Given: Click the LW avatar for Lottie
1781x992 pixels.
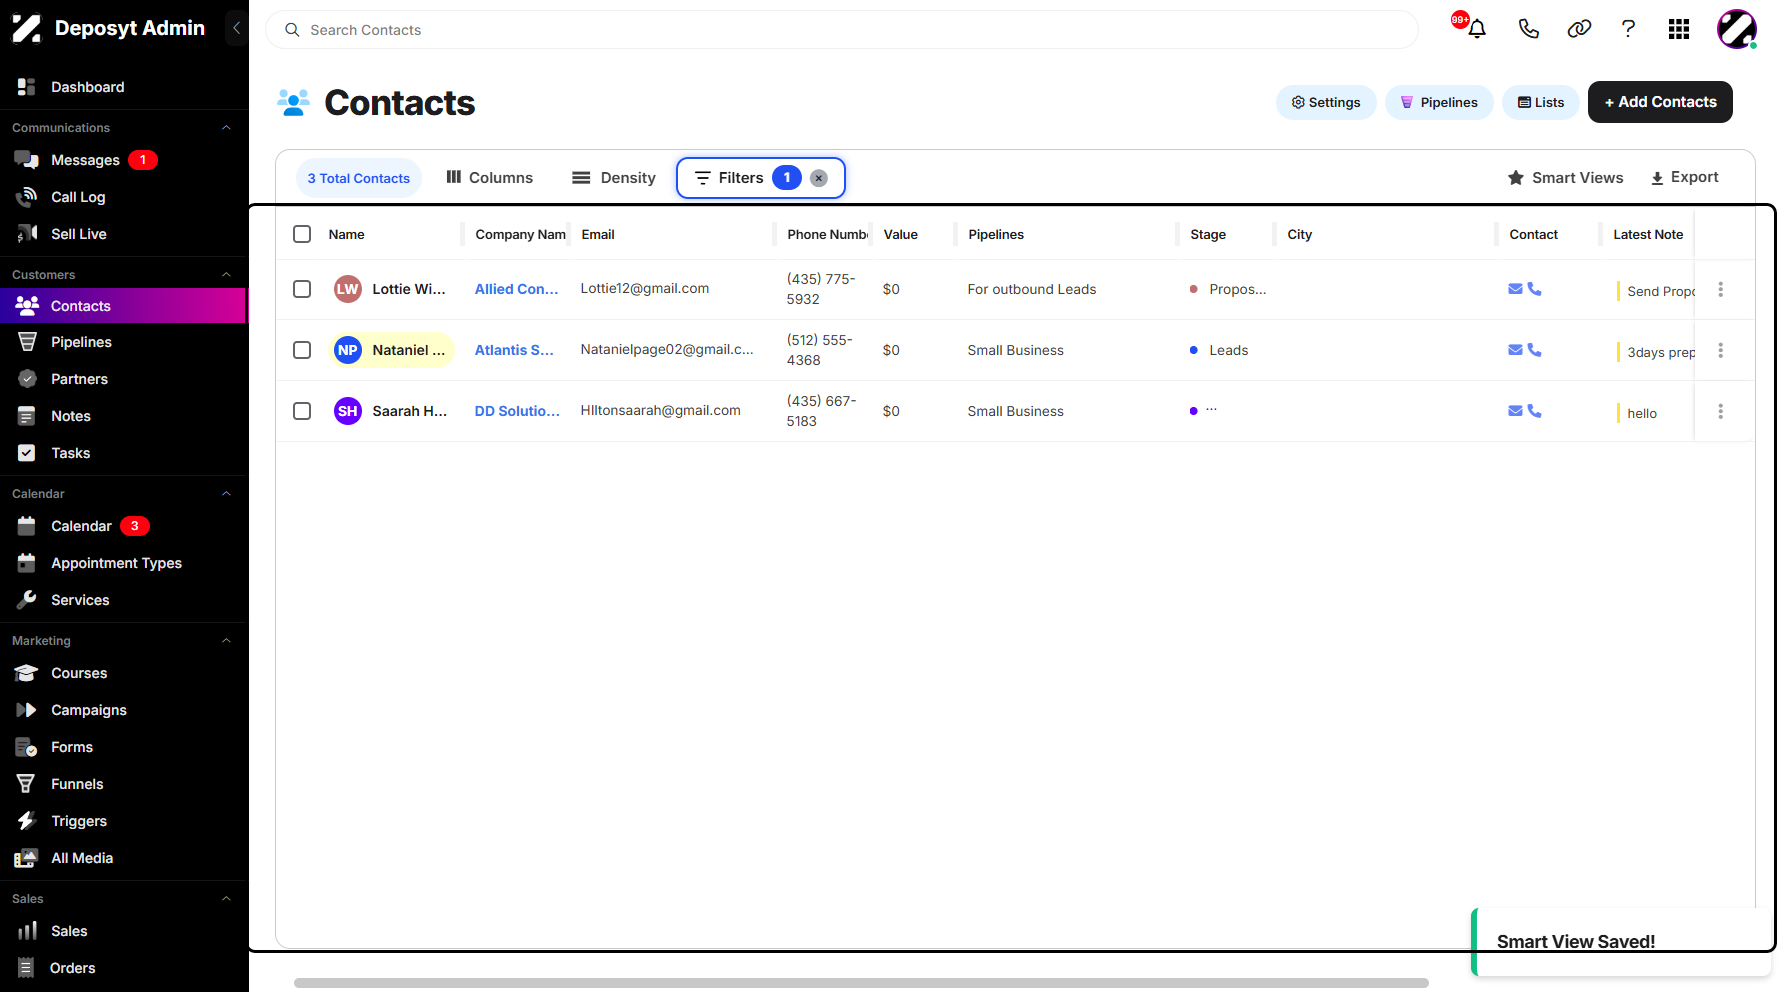Looking at the screenshot, I should point(348,289).
